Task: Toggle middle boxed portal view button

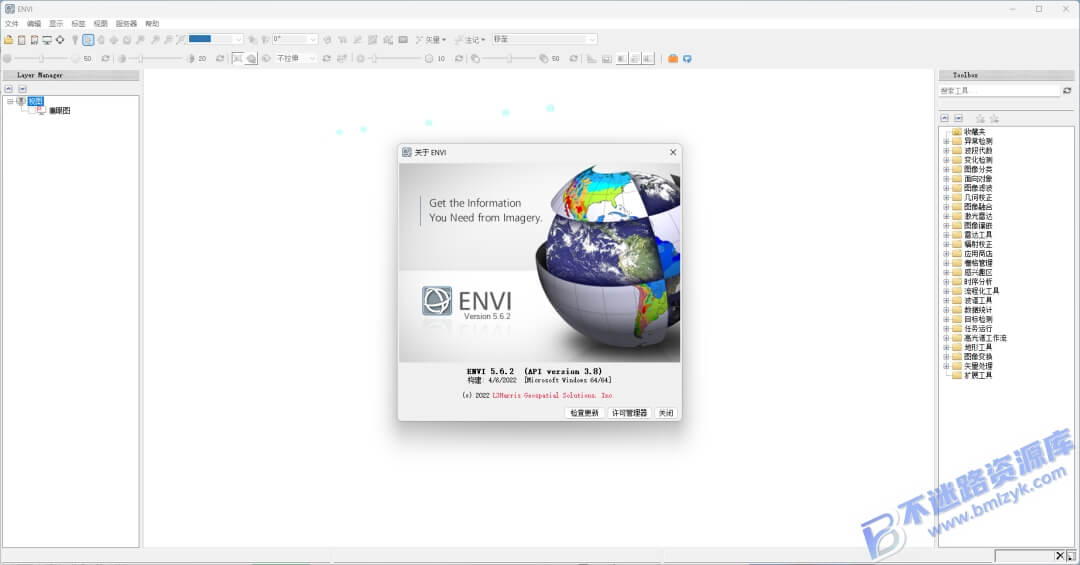Action: point(635,59)
